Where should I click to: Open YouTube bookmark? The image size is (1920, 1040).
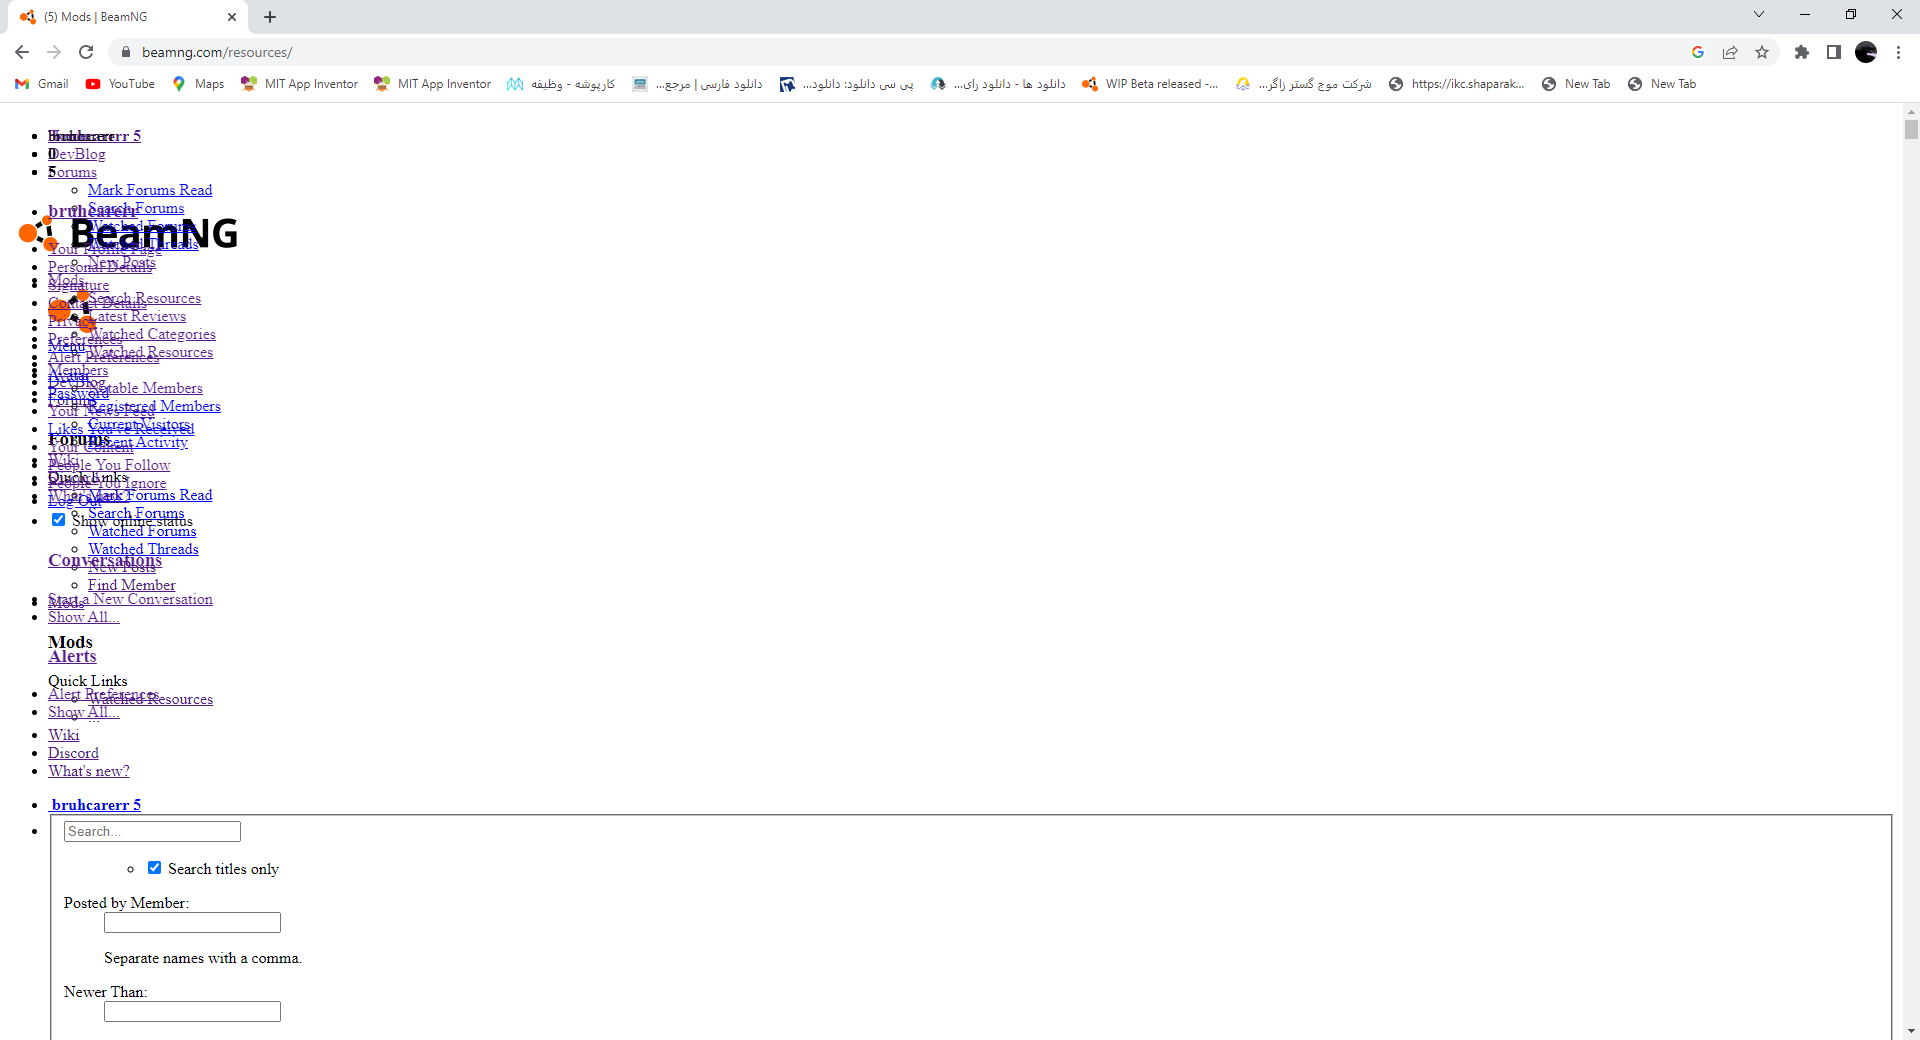tap(120, 84)
